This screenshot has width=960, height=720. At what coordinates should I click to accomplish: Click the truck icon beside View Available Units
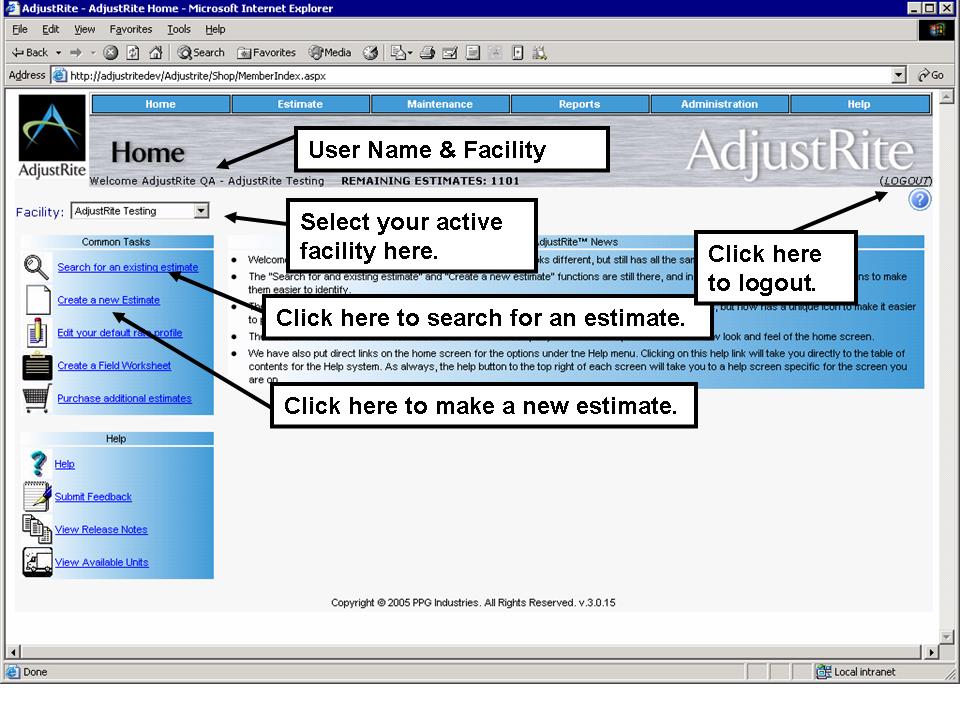37,562
